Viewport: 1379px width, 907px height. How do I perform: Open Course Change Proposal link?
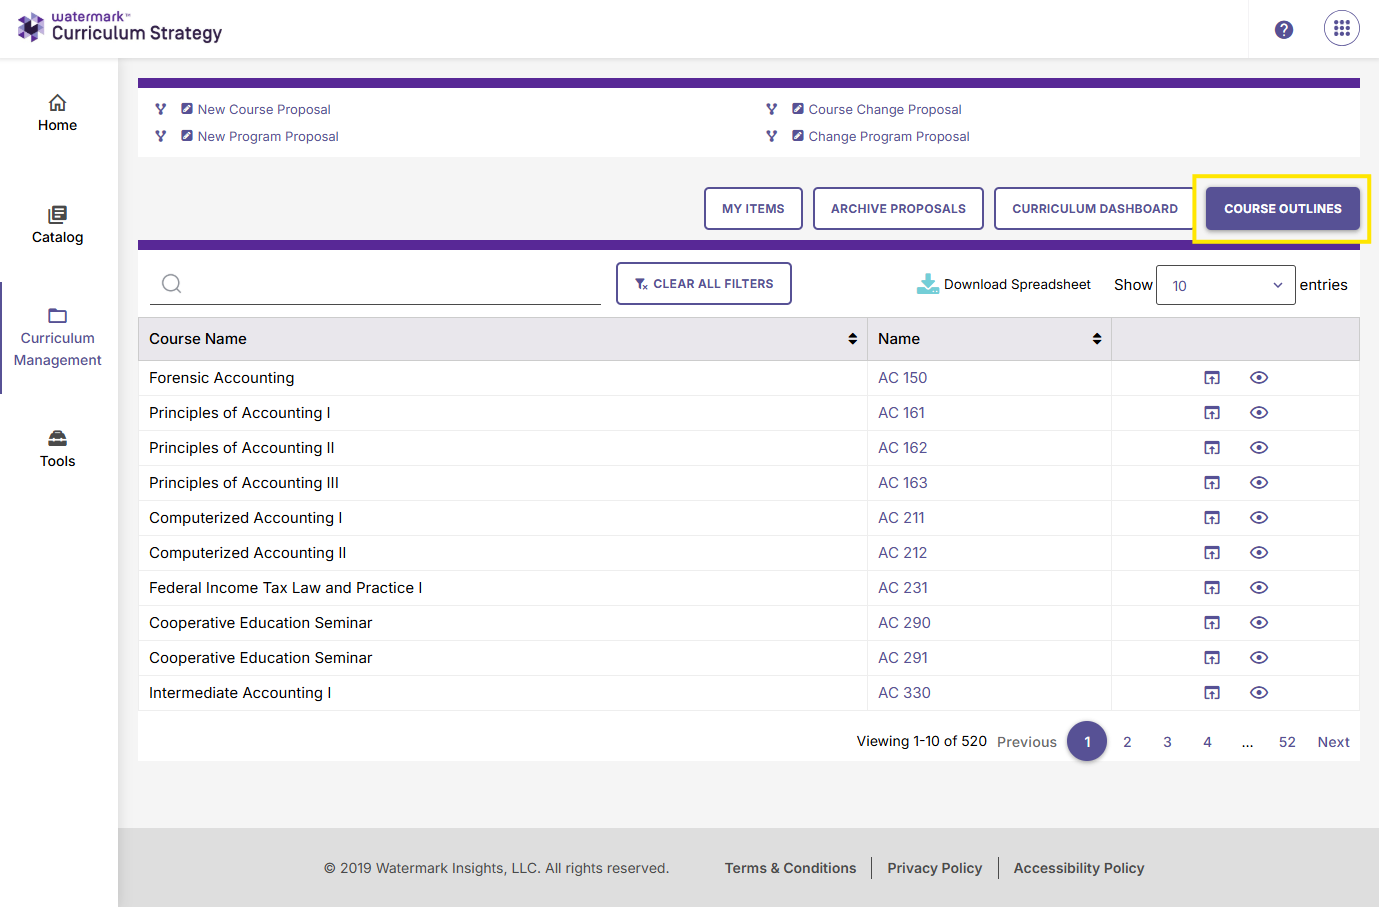885,109
